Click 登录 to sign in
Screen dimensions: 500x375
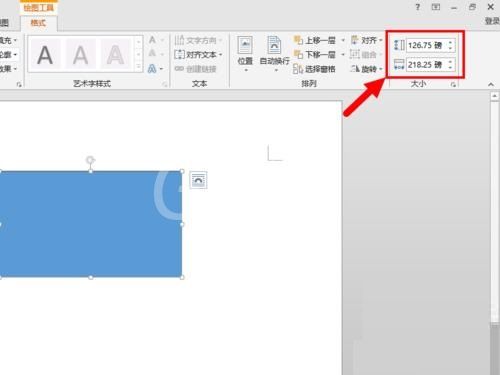click(492, 21)
